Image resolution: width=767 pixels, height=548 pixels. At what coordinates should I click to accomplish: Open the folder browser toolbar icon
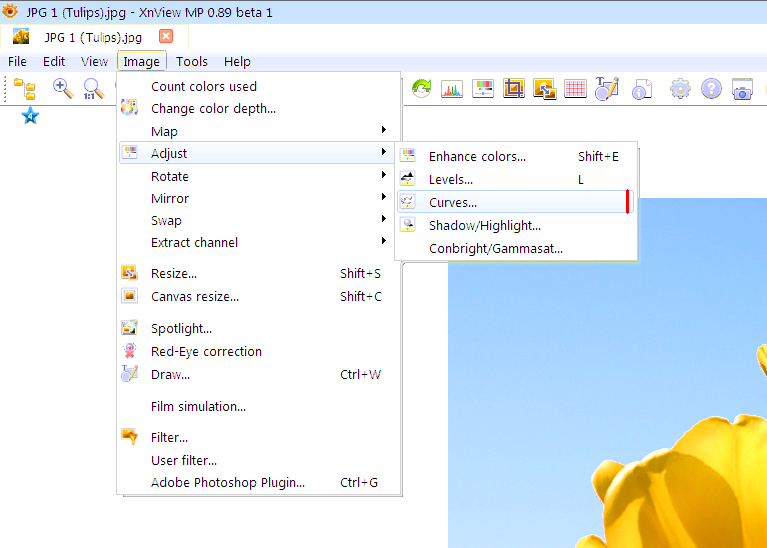click(x=24, y=89)
